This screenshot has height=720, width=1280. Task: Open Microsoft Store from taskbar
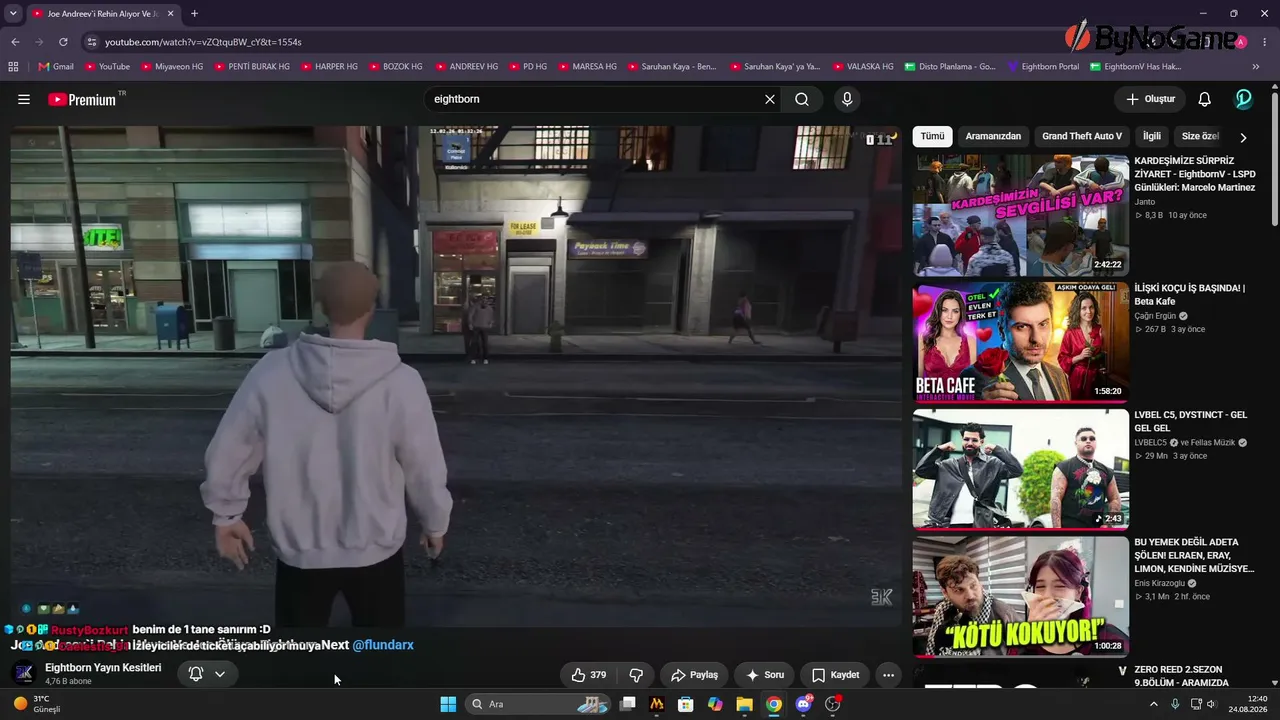pyautogui.click(x=686, y=704)
